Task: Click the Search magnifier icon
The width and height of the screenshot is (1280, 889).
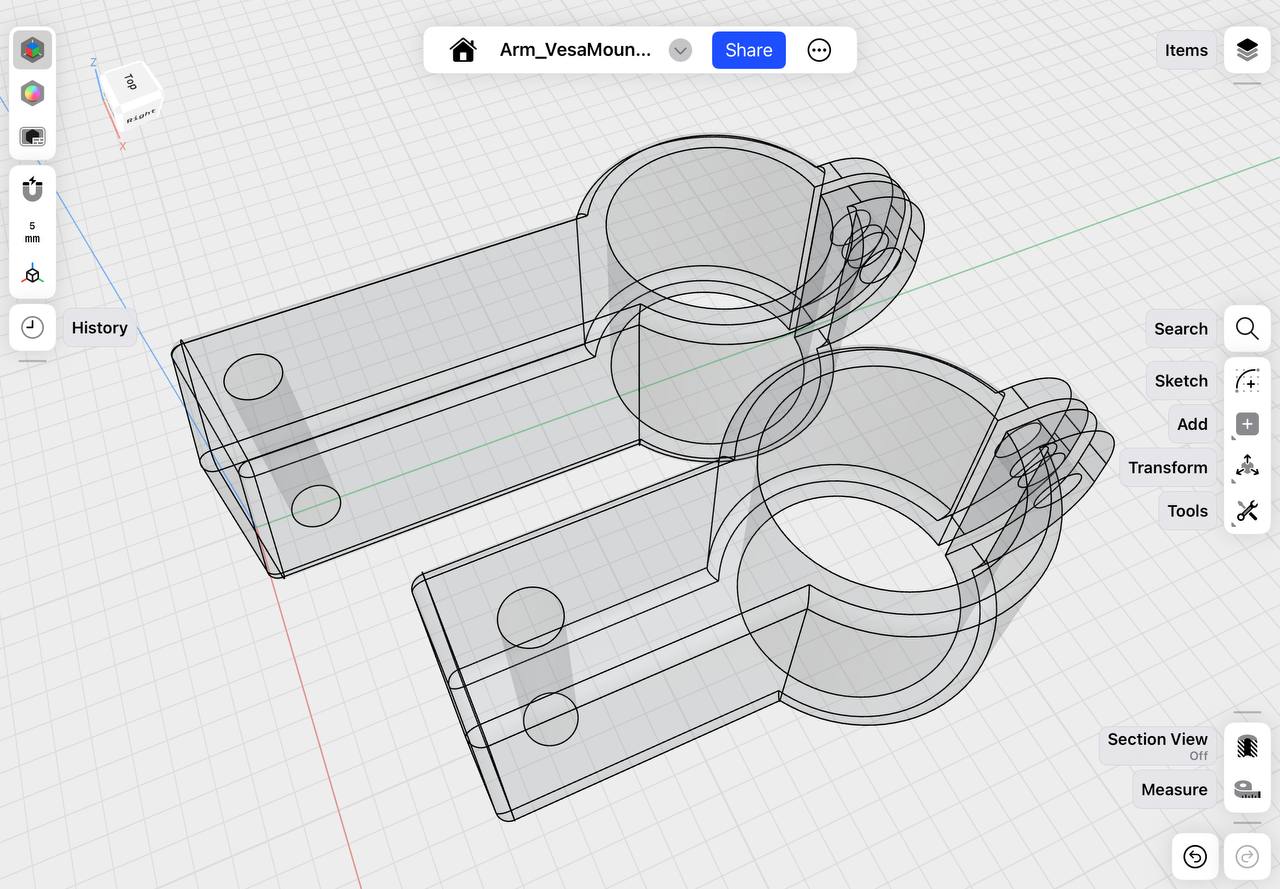Action: click(x=1246, y=329)
